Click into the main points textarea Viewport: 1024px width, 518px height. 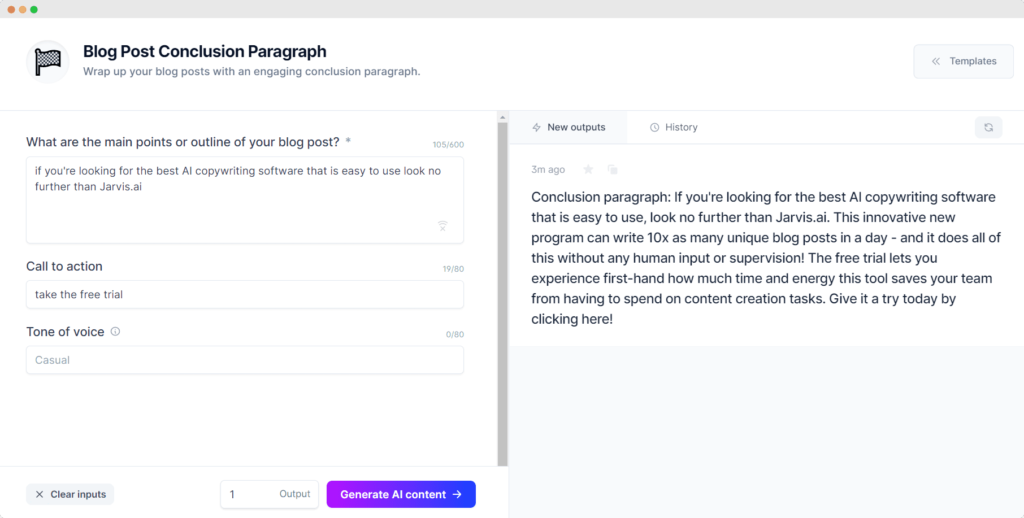point(245,200)
